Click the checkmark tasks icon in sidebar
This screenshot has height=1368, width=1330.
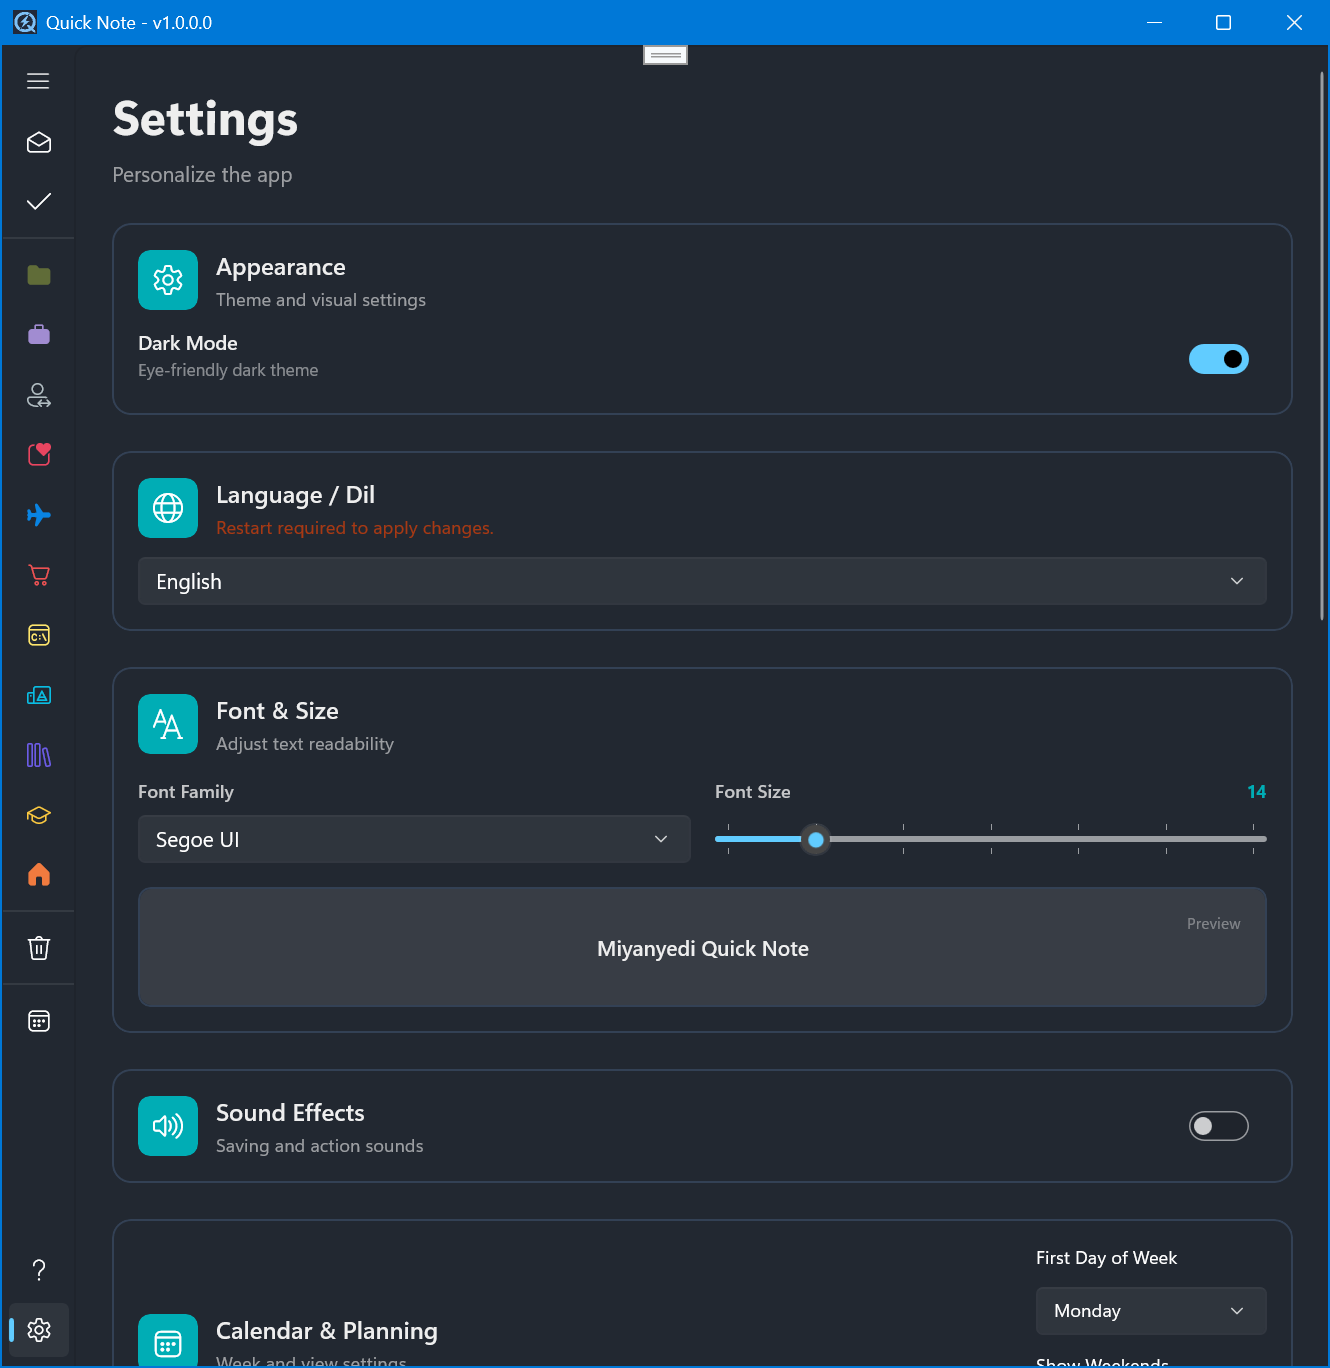[39, 202]
